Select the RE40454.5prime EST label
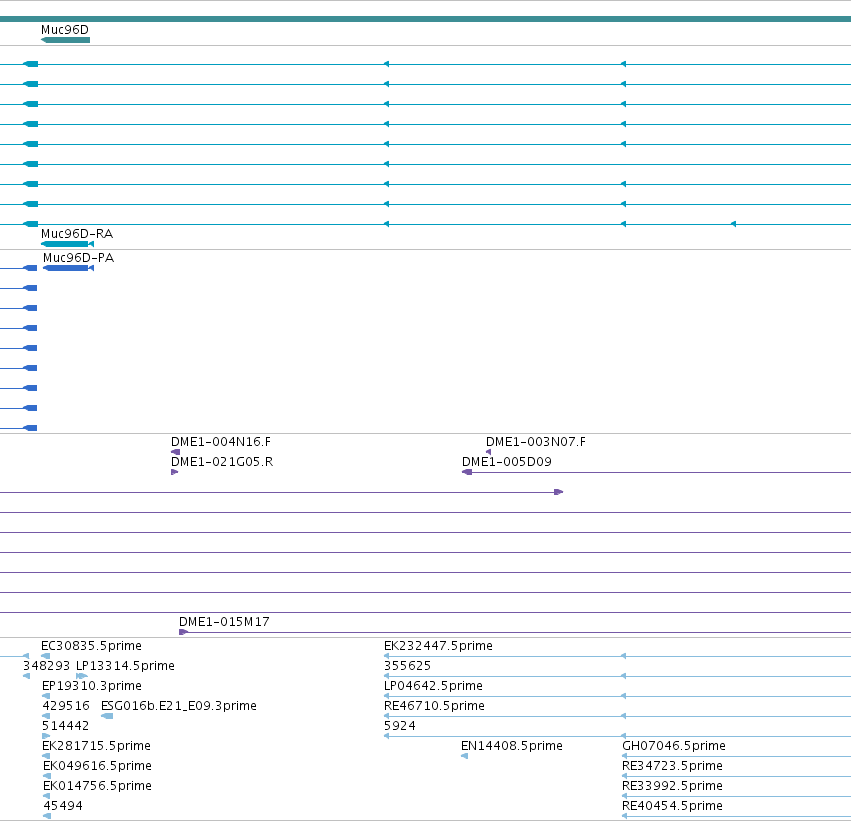 [672, 806]
